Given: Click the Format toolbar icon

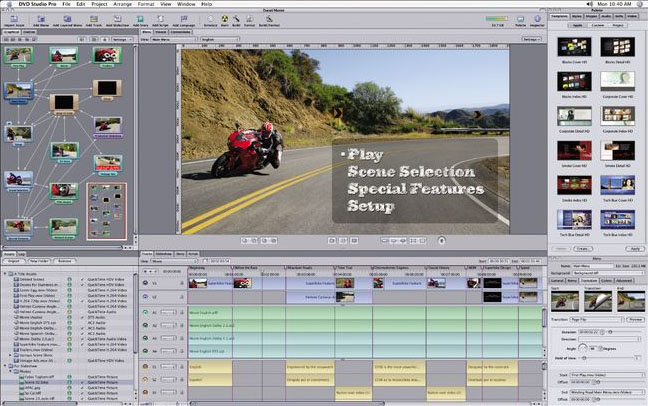Looking at the screenshot, I should [249, 19].
